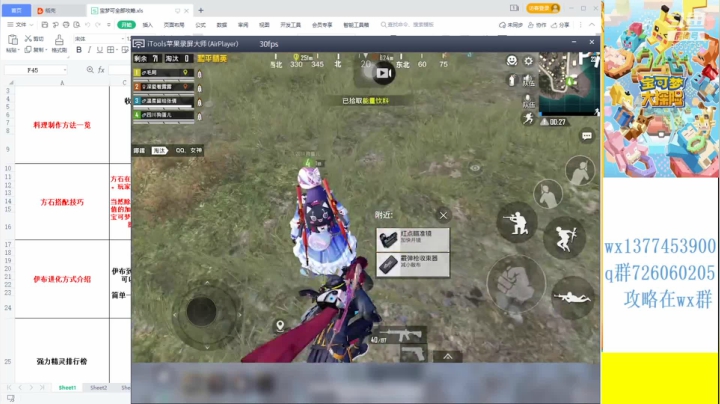Screen dimensions: 720x404
Task: Switch to the 数据 ribbon tab
Action: click(x=222, y=25)
